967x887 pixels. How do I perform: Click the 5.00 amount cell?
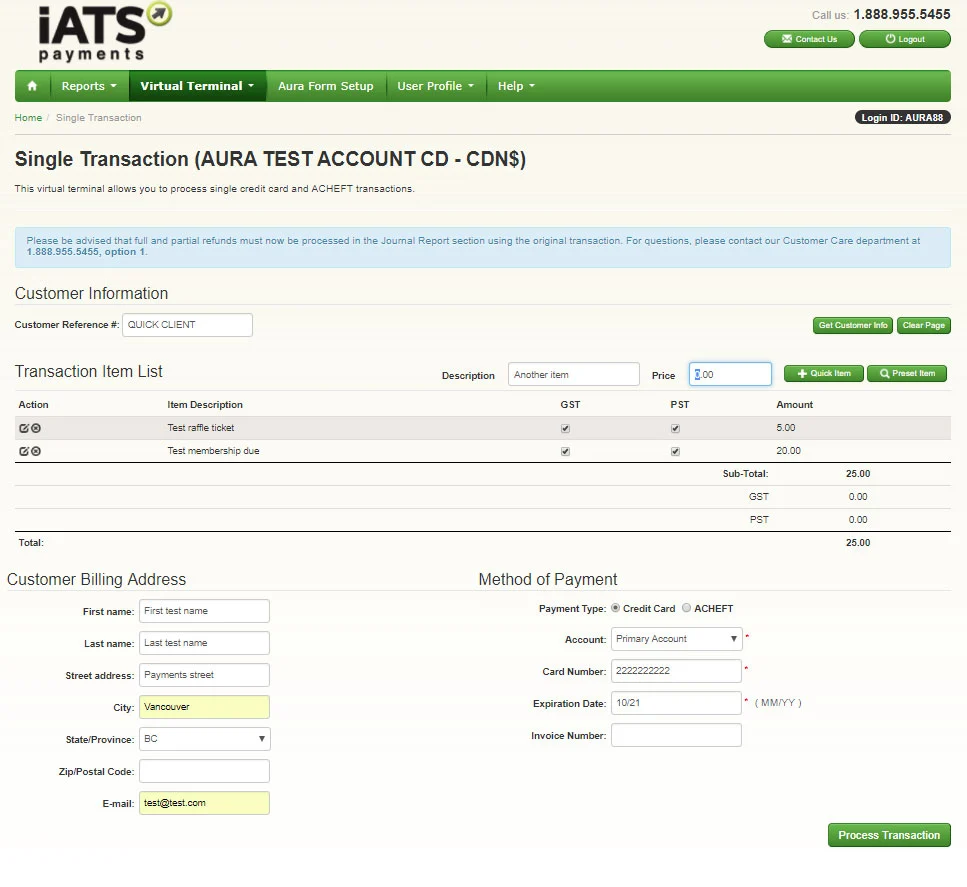tap(786, 428)
